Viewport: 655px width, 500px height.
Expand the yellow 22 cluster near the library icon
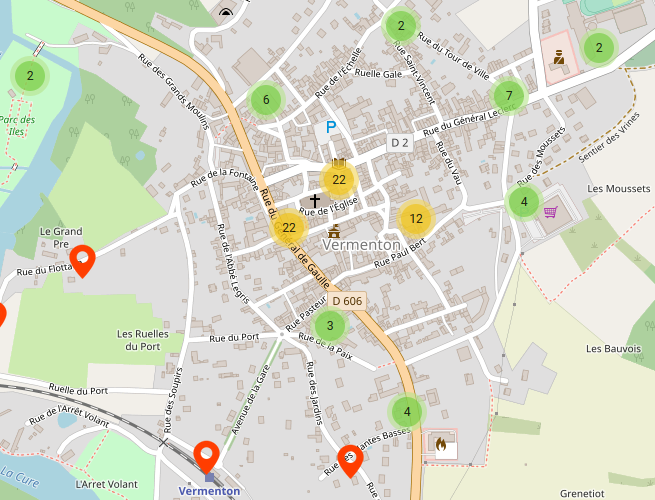pos(339,180)
